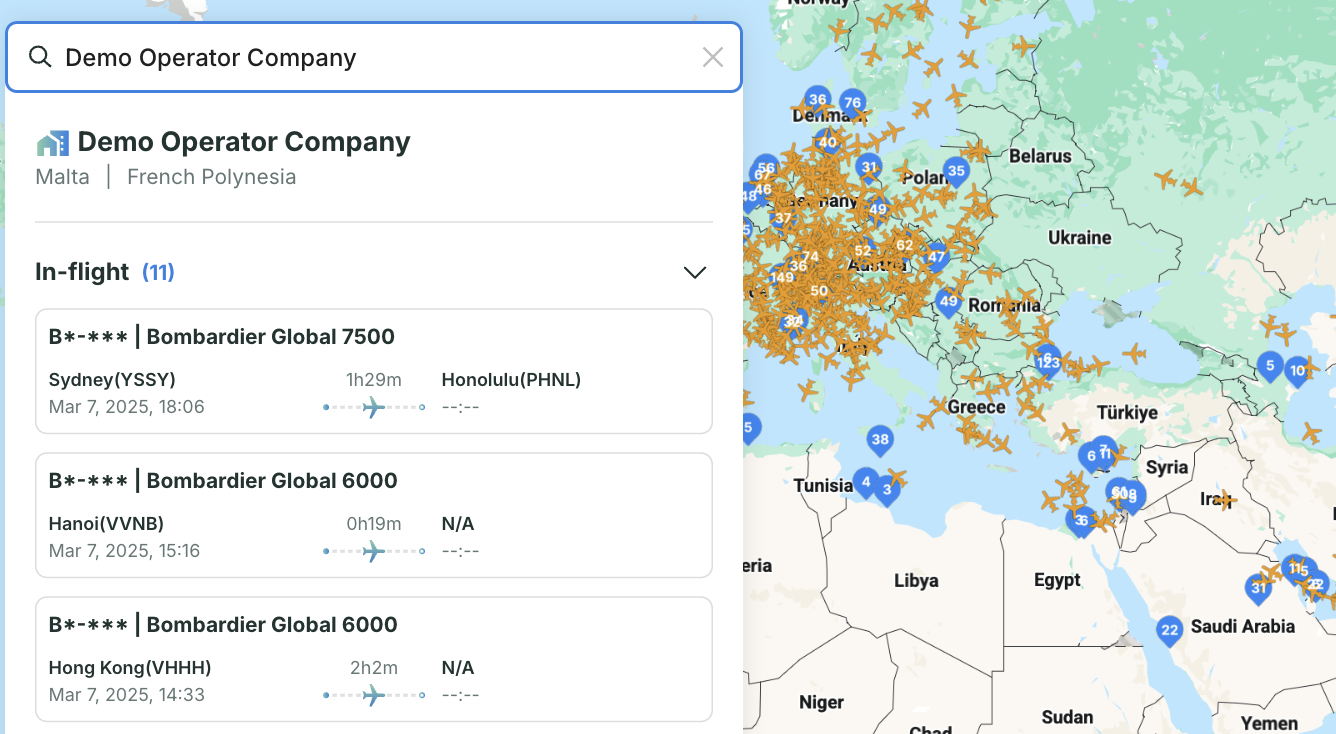This screenshot has height=734, width=1336.
Task: Click the magnifier search icon
Action: pos(40,57)
